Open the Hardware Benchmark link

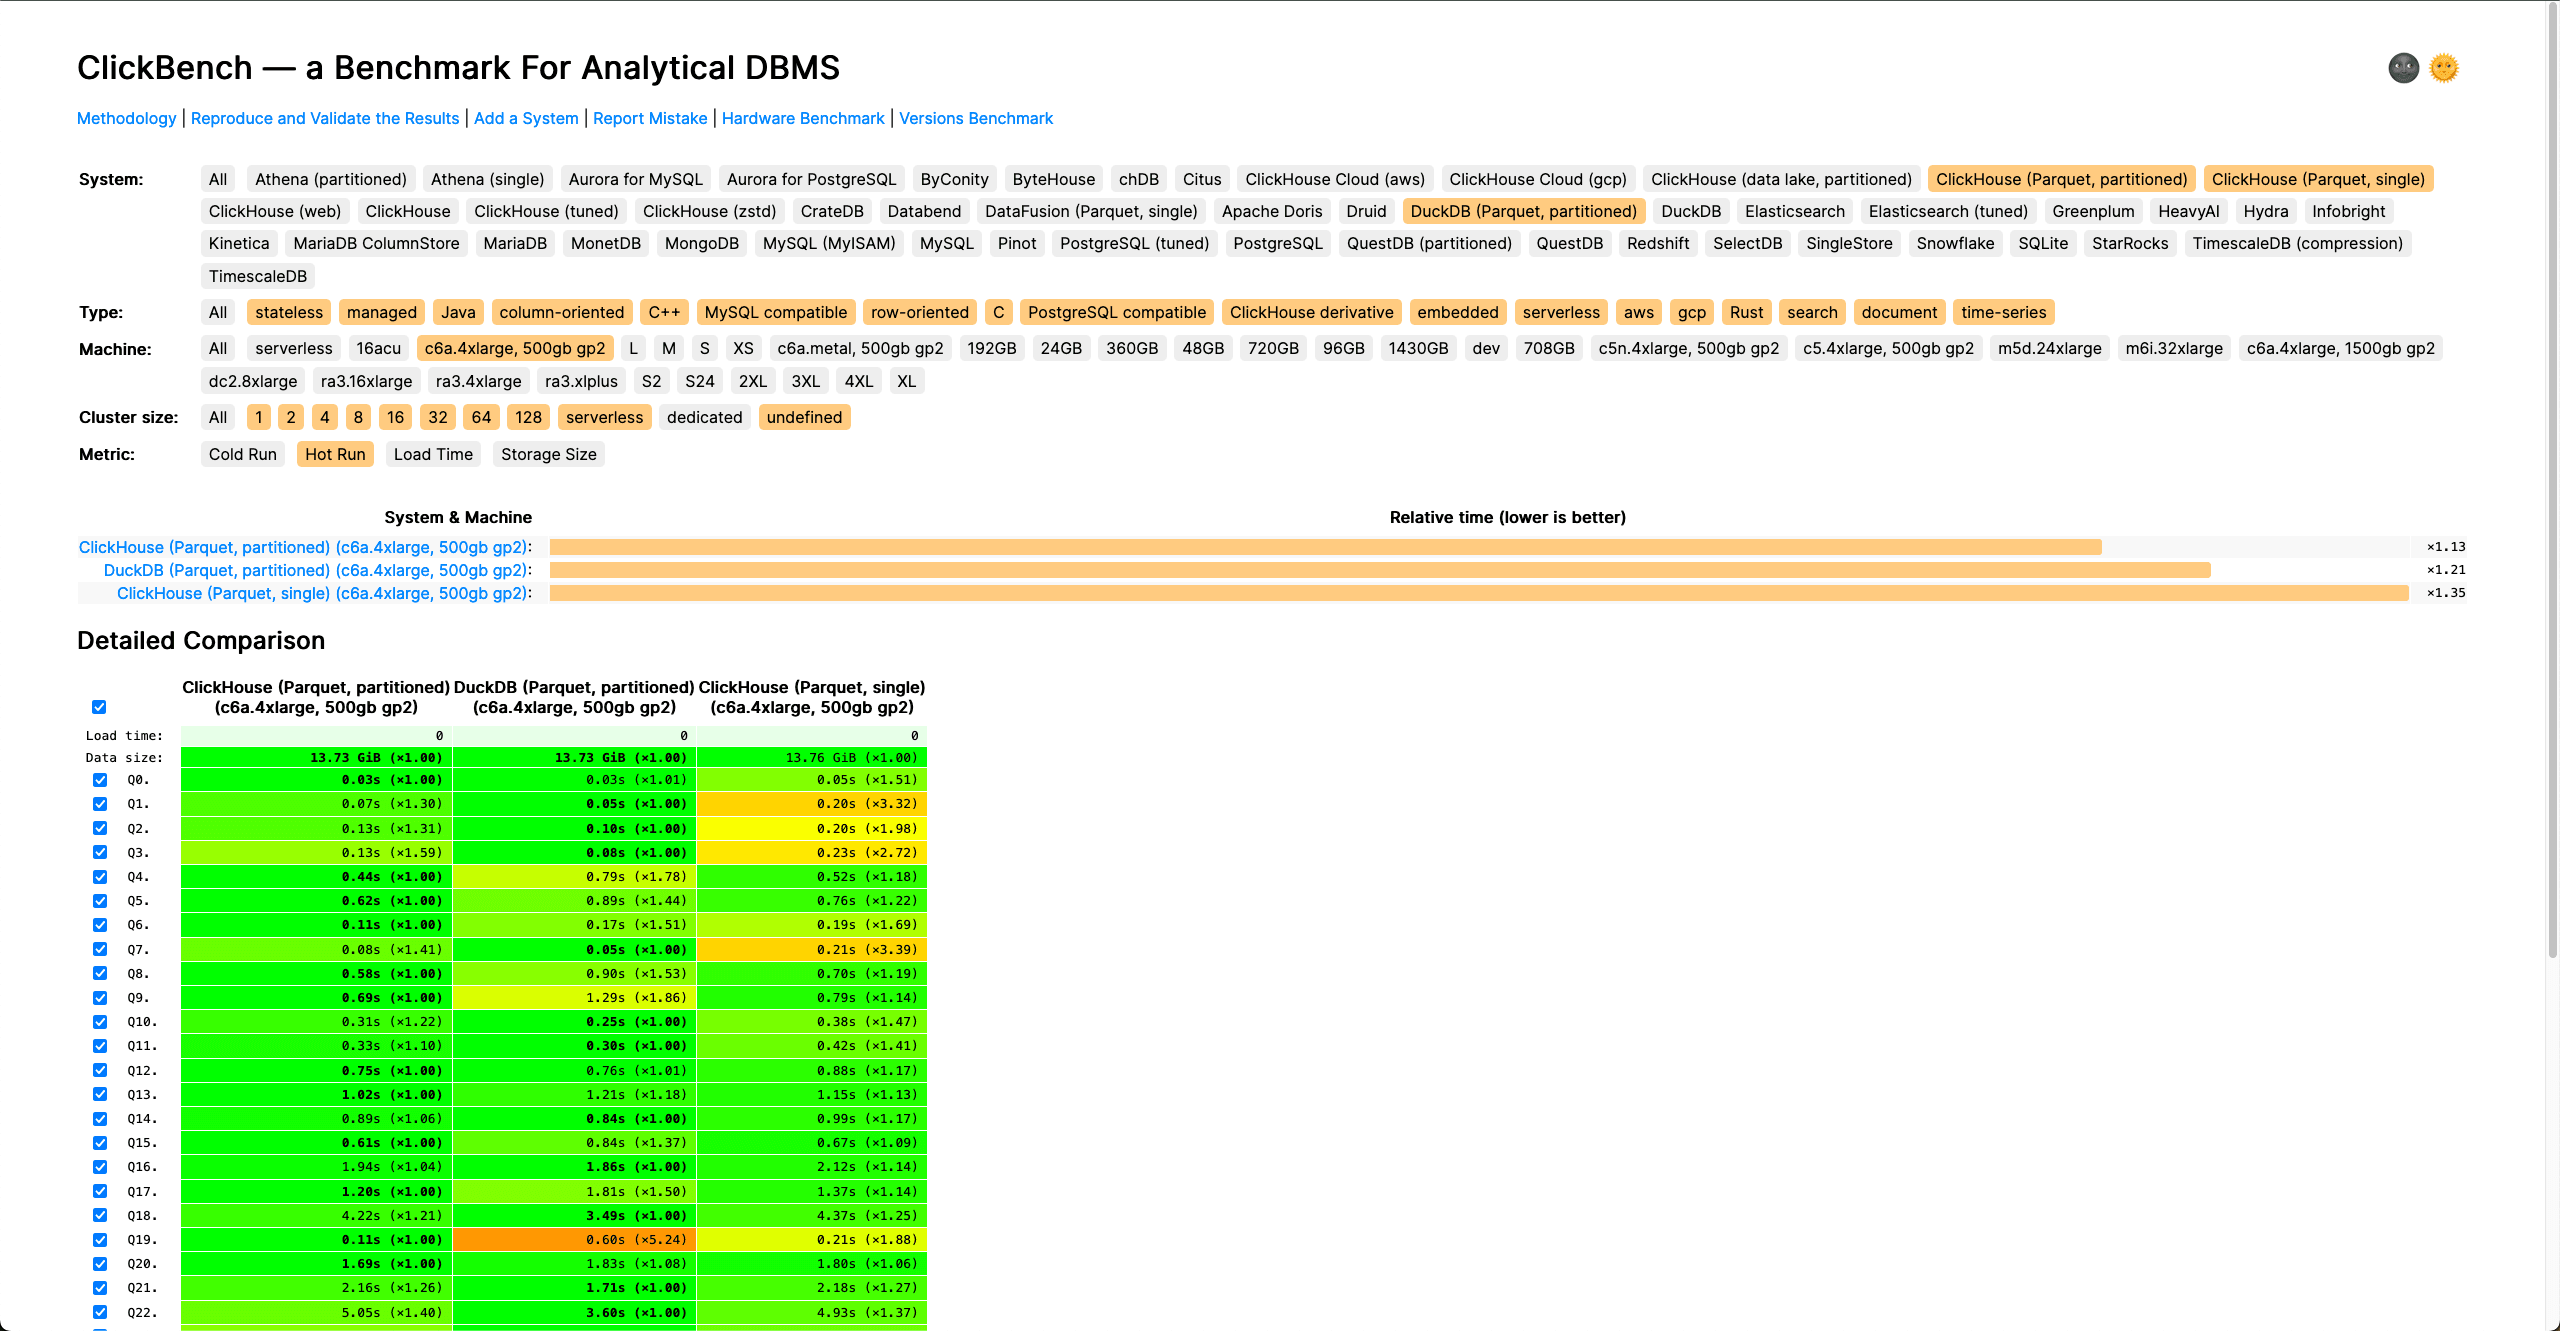point(802,118)
